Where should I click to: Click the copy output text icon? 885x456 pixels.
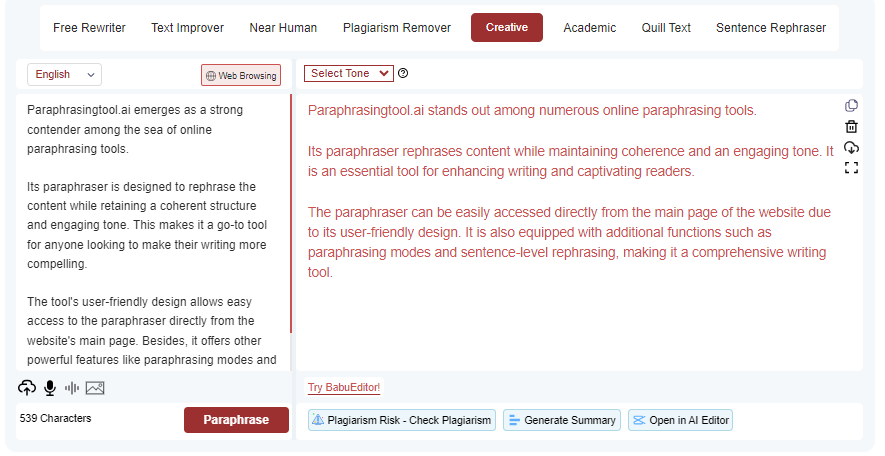851,106
